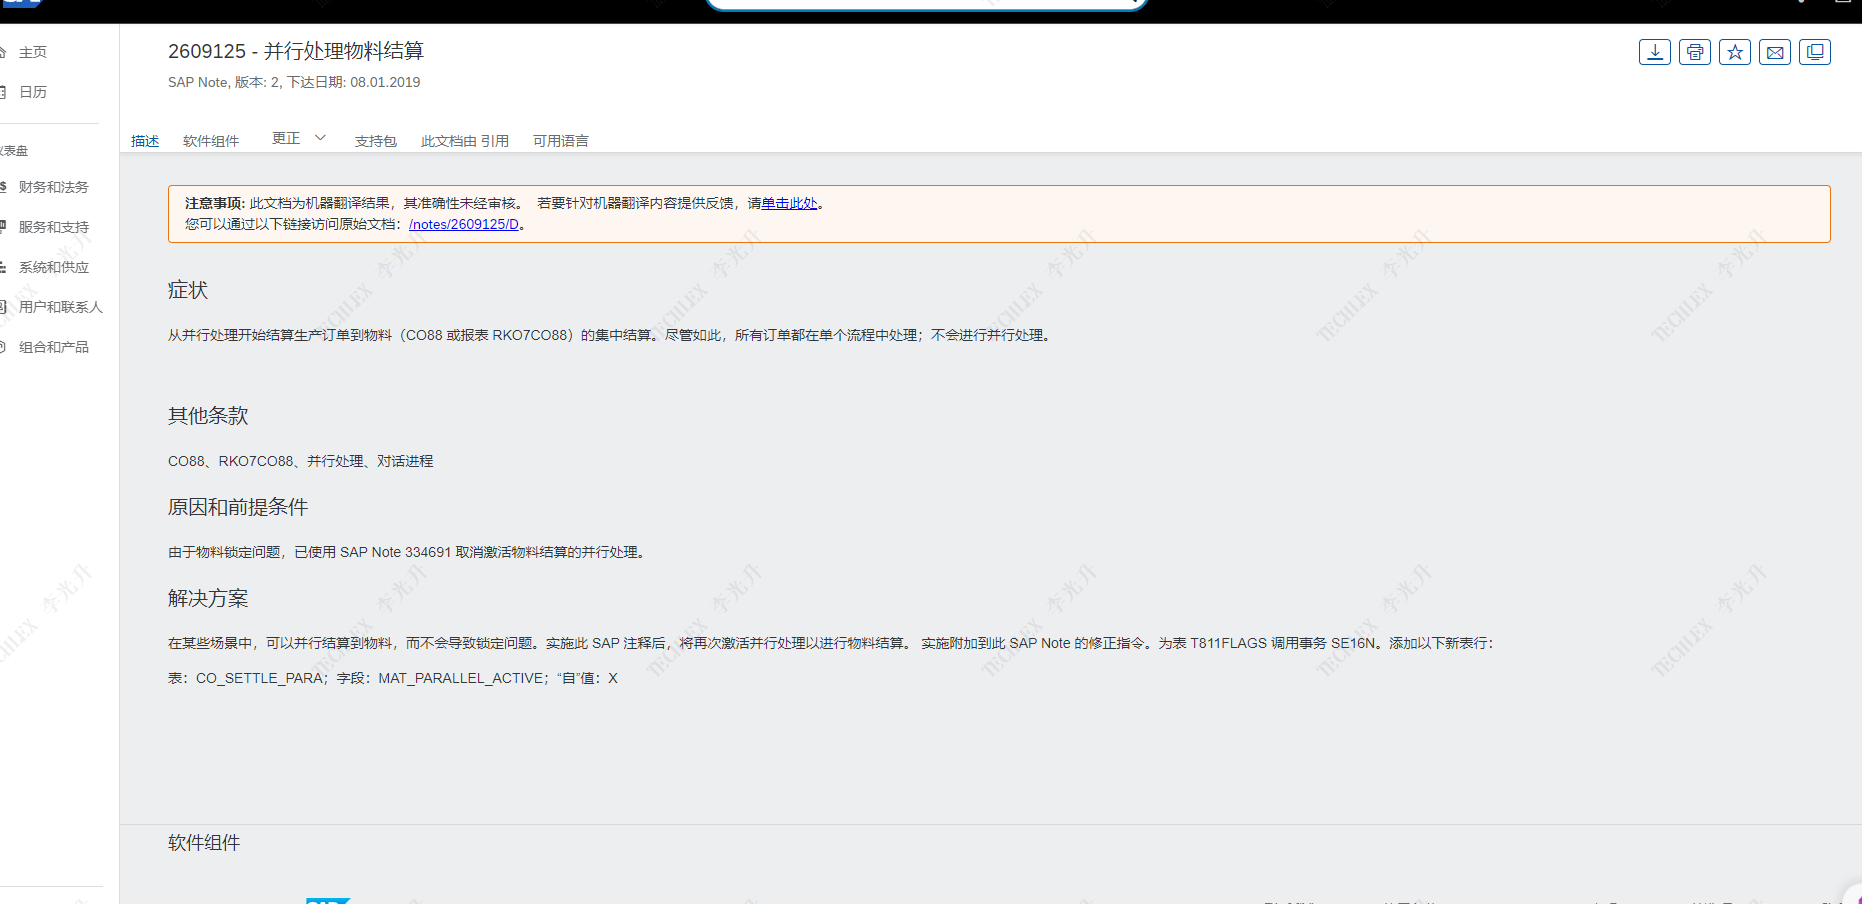The image size is (1862, 904).
Task: Open 财务和法务 sidebar item
Action: point(54,187)
